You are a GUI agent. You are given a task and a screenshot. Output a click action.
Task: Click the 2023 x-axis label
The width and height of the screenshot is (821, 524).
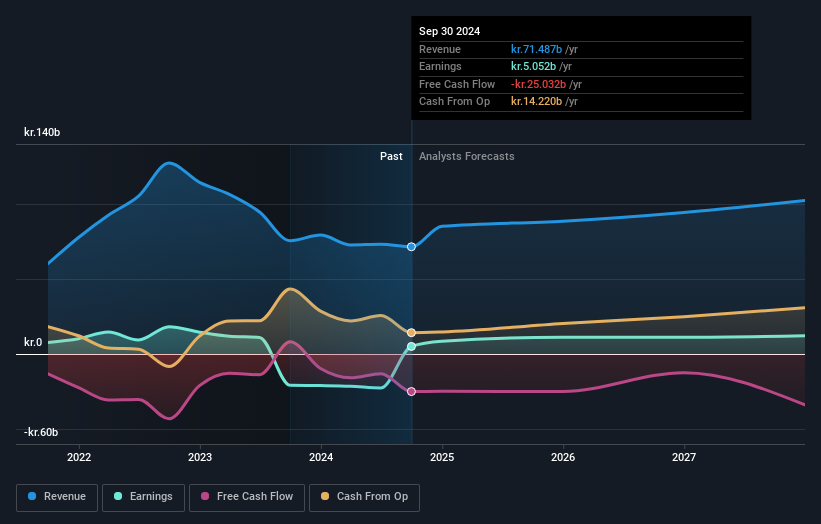[x=200, y=457]
